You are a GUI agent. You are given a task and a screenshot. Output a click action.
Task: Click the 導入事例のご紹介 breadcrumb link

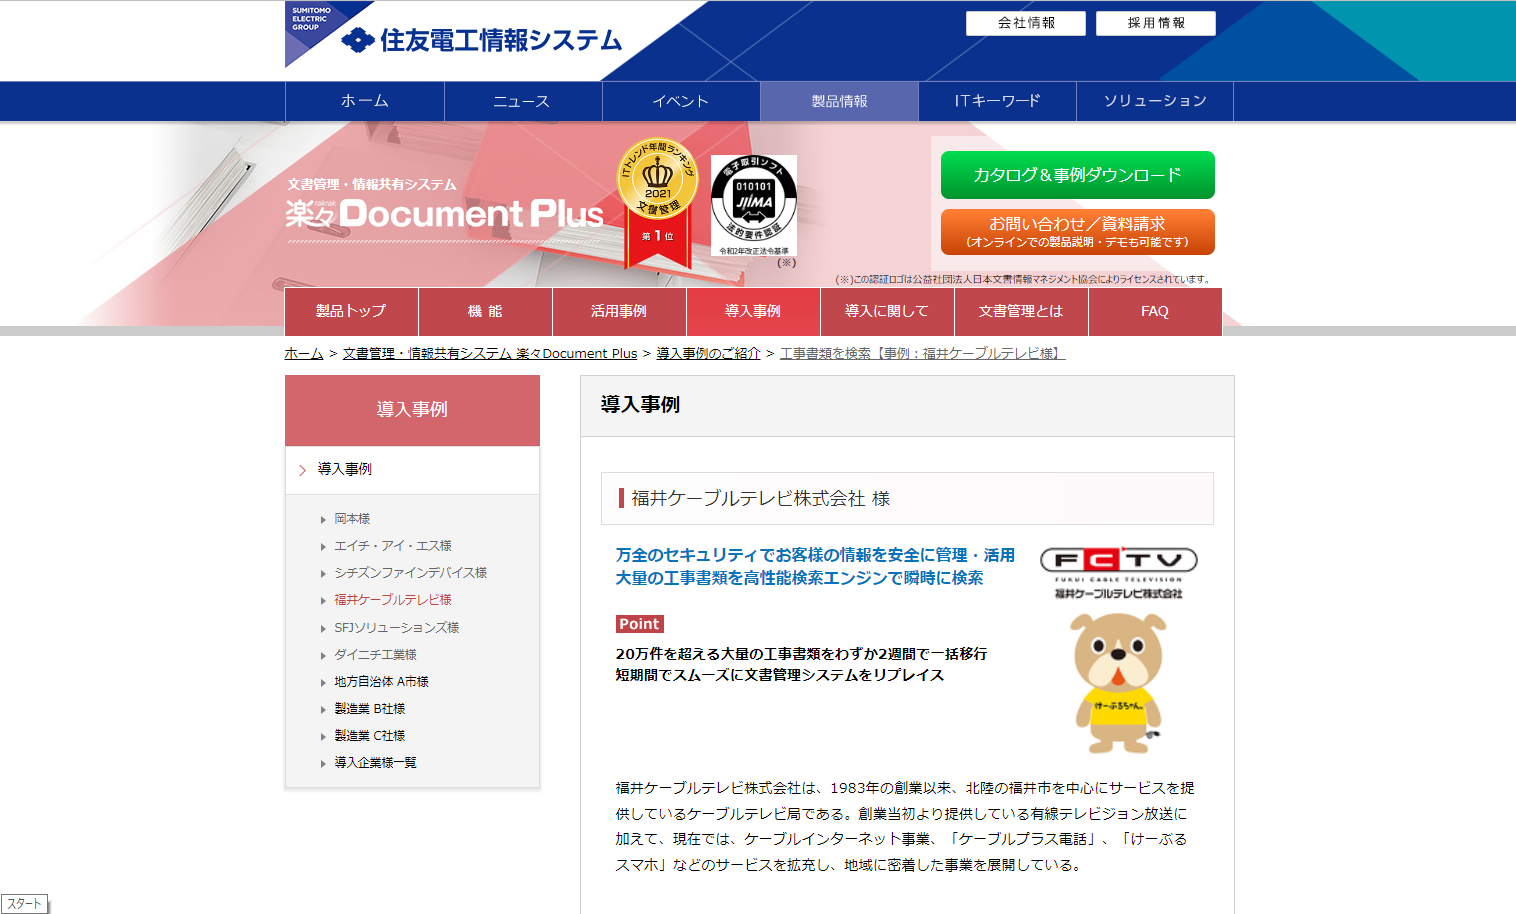pyautogui.click(x=708, y=353)
